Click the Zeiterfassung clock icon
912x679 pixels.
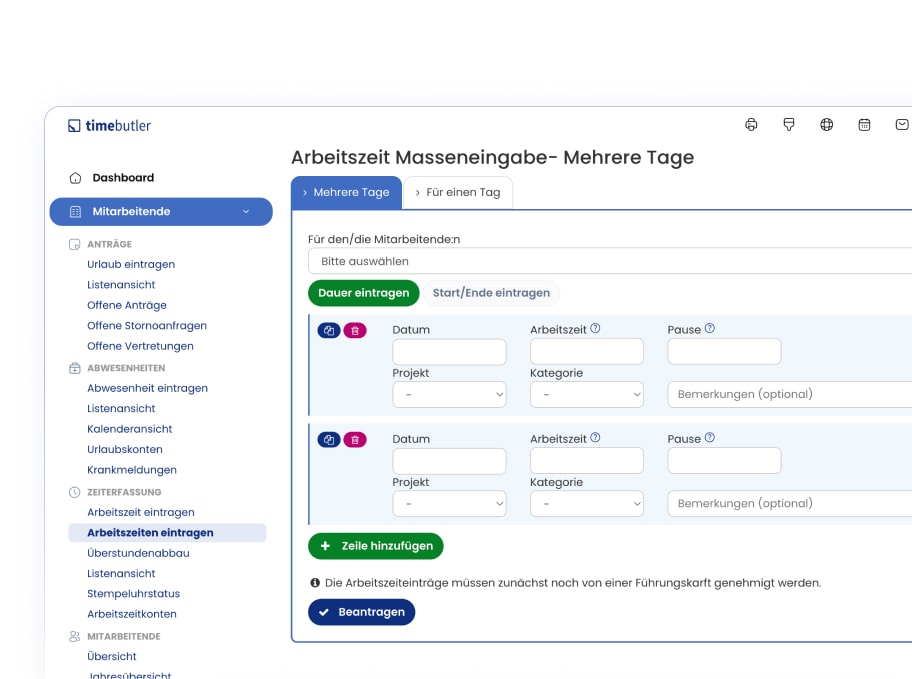click(x=74, y=492)
